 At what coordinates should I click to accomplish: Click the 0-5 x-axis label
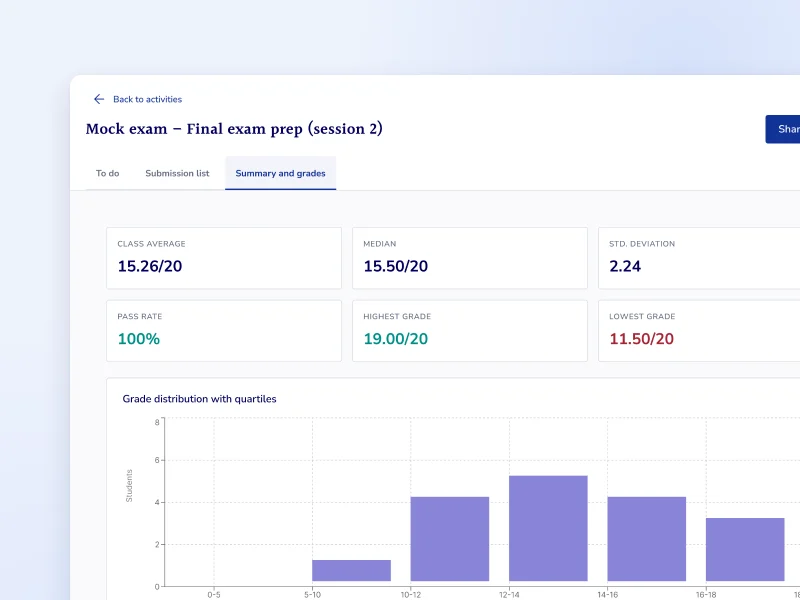(214, 595)
